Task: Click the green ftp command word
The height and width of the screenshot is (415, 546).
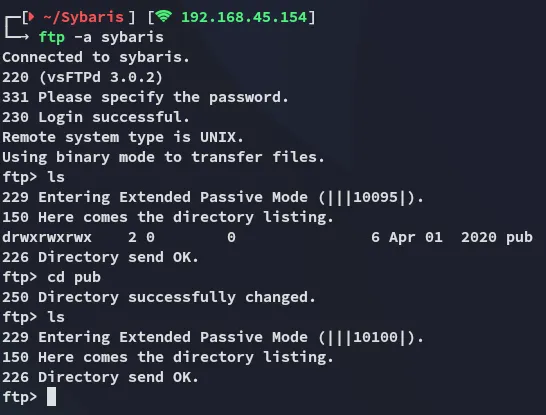Action: [x=52, y=37]
